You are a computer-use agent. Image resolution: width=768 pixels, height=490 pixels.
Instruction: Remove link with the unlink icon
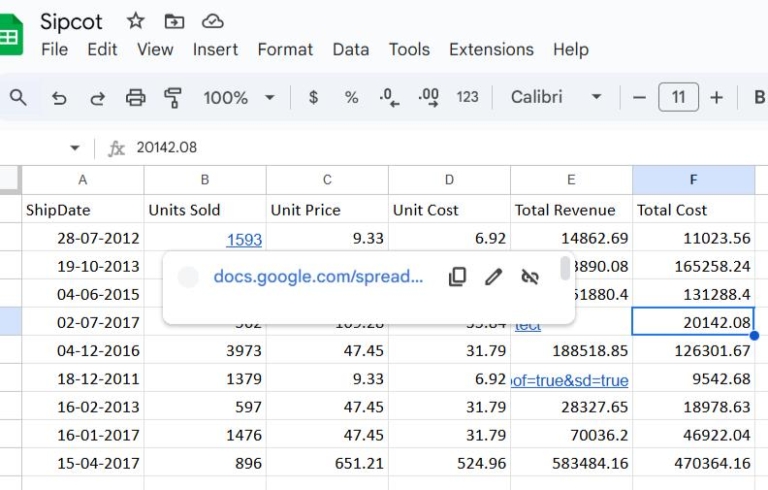click(x=530, y=277)
